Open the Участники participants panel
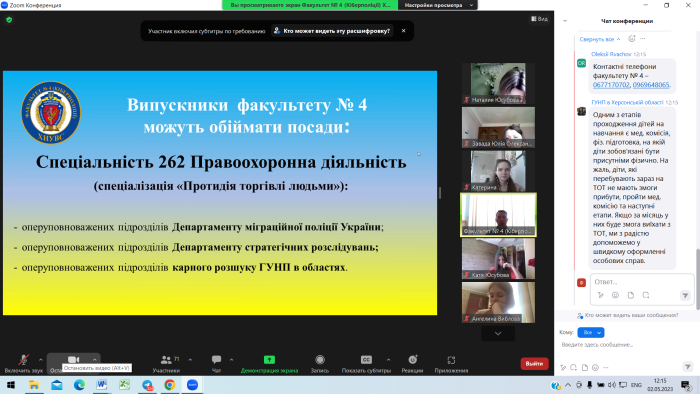The height and width of the screenshot is (394, 700). [166, 363]
